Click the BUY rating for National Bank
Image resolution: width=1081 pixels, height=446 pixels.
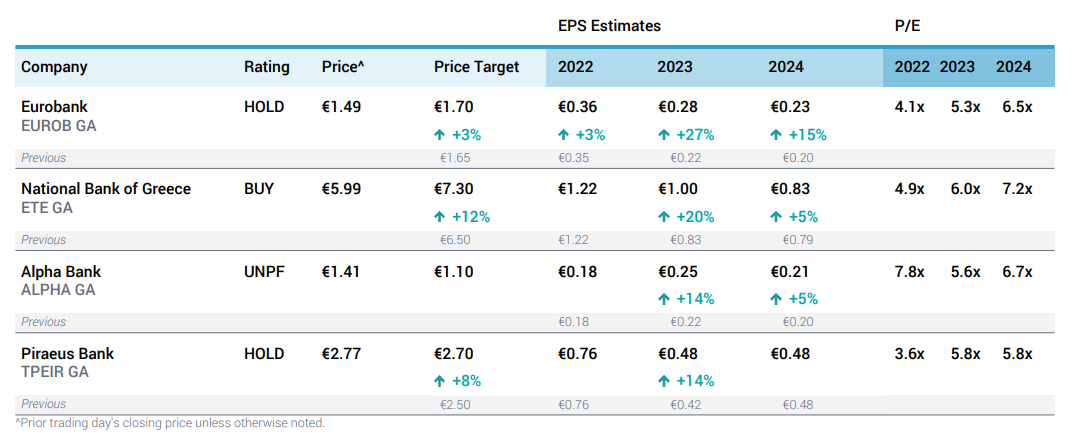coord(259,189)
